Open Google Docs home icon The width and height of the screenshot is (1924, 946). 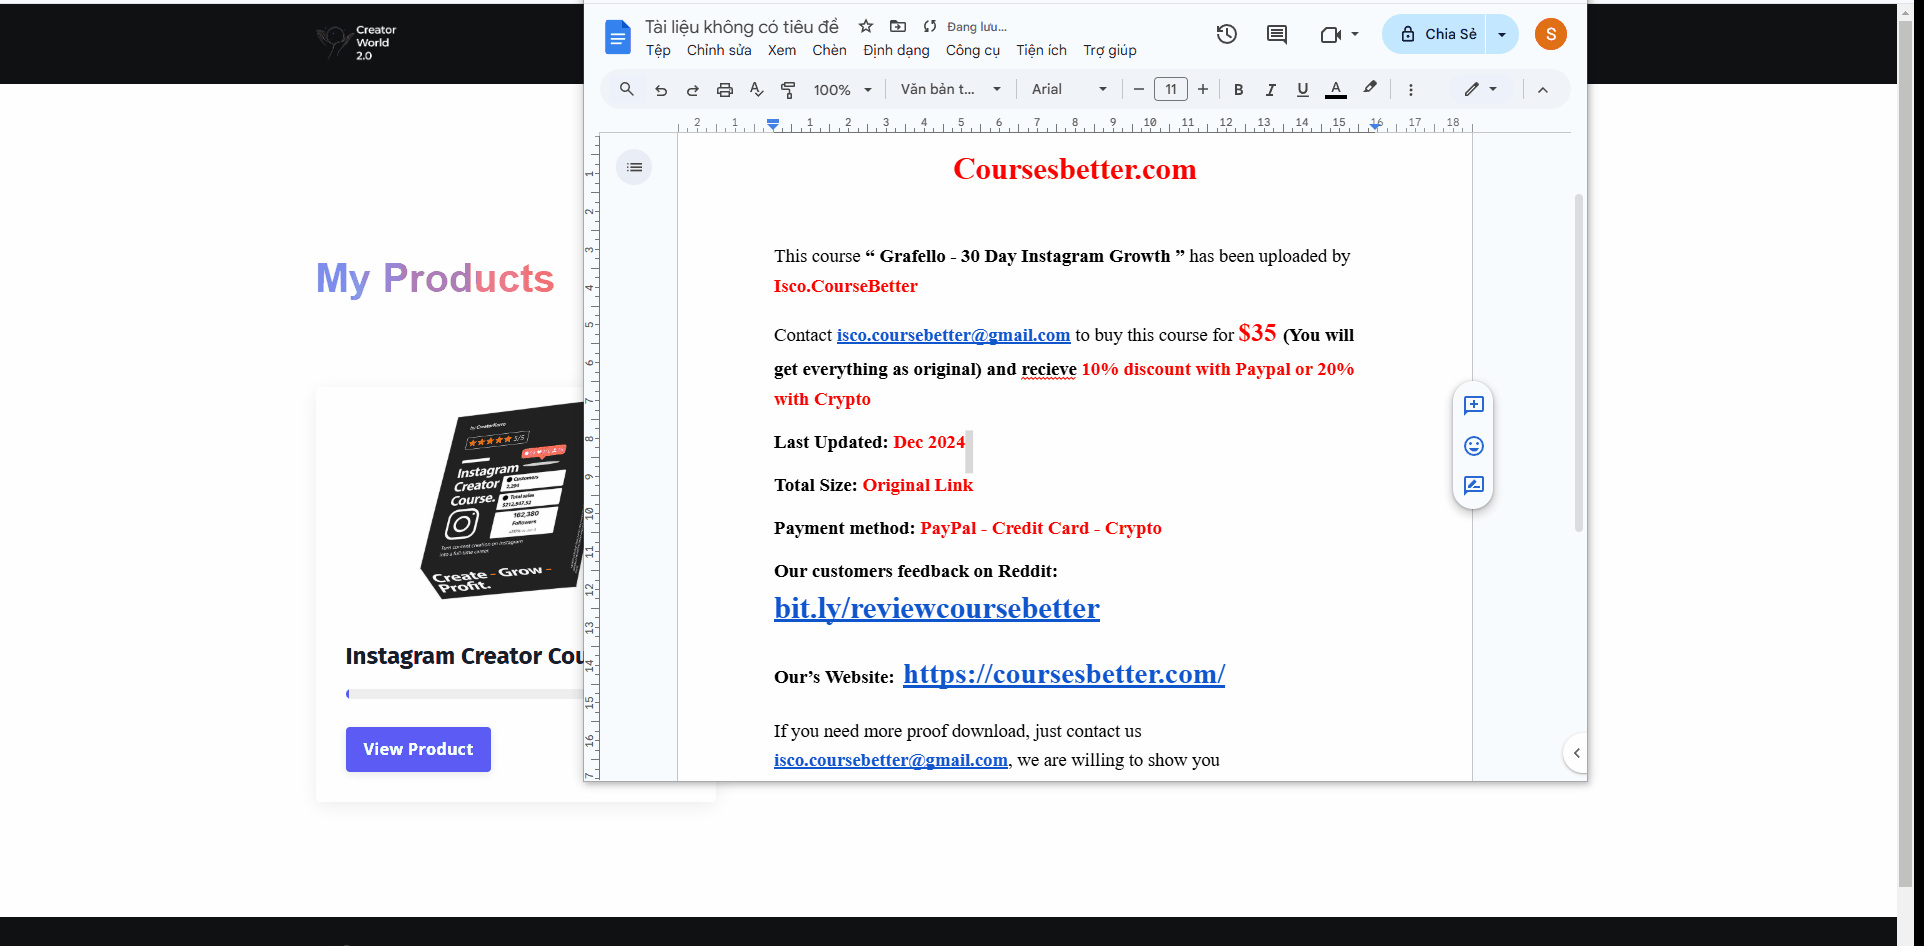(x=618, y=37)
